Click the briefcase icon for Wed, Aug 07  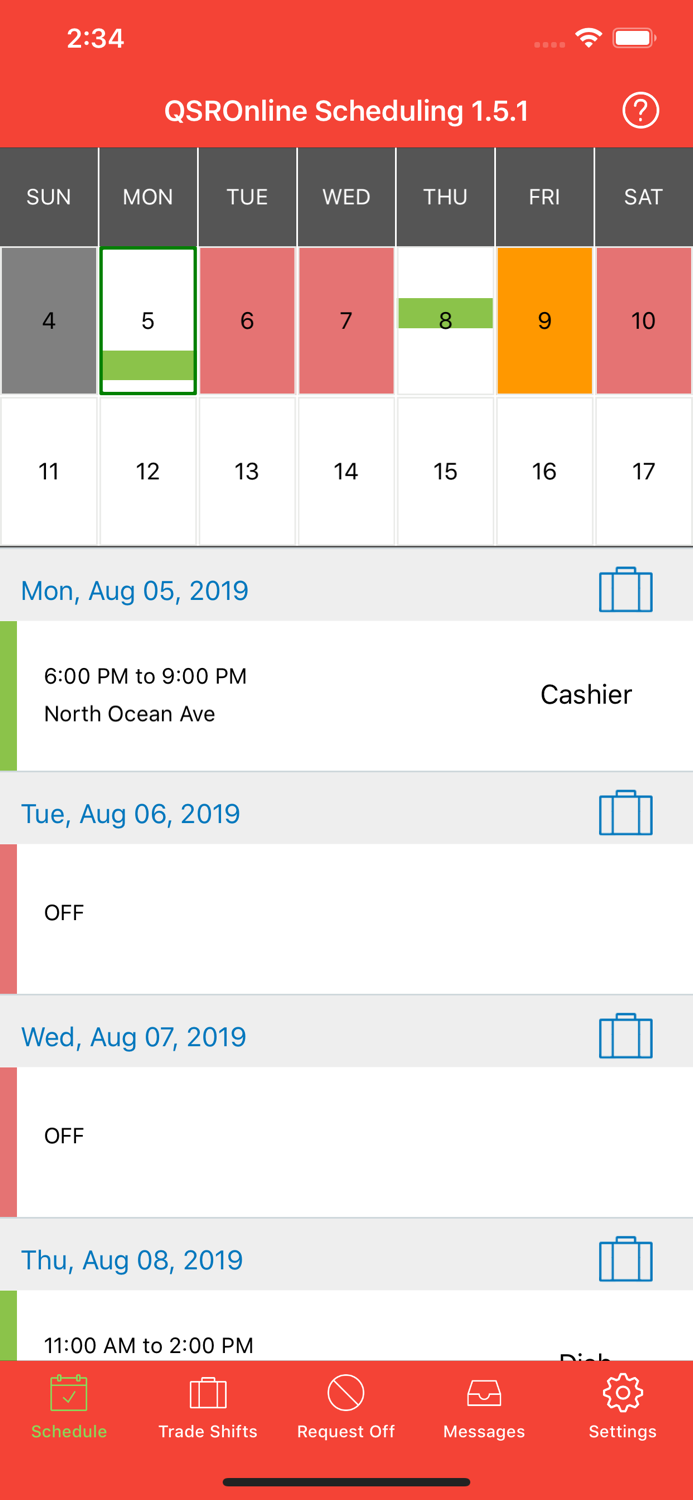click(x=625, y=1036)
